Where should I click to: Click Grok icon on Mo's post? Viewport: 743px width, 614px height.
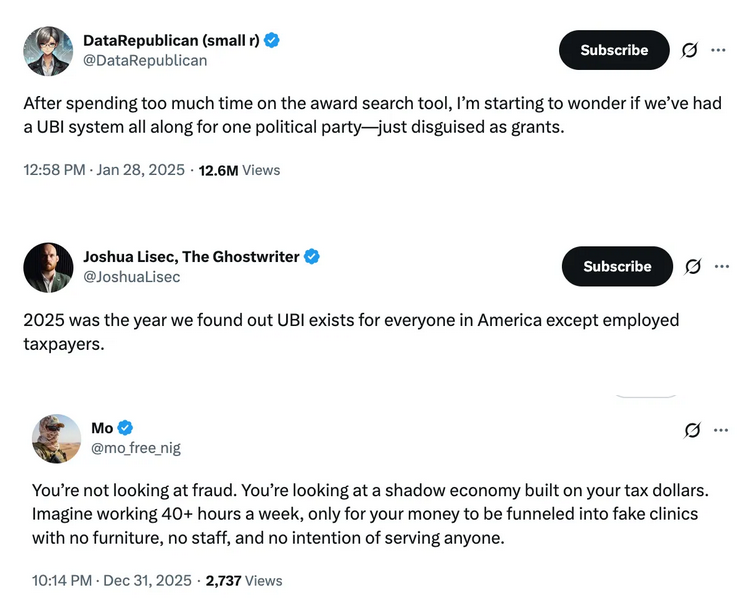[692, 430]
